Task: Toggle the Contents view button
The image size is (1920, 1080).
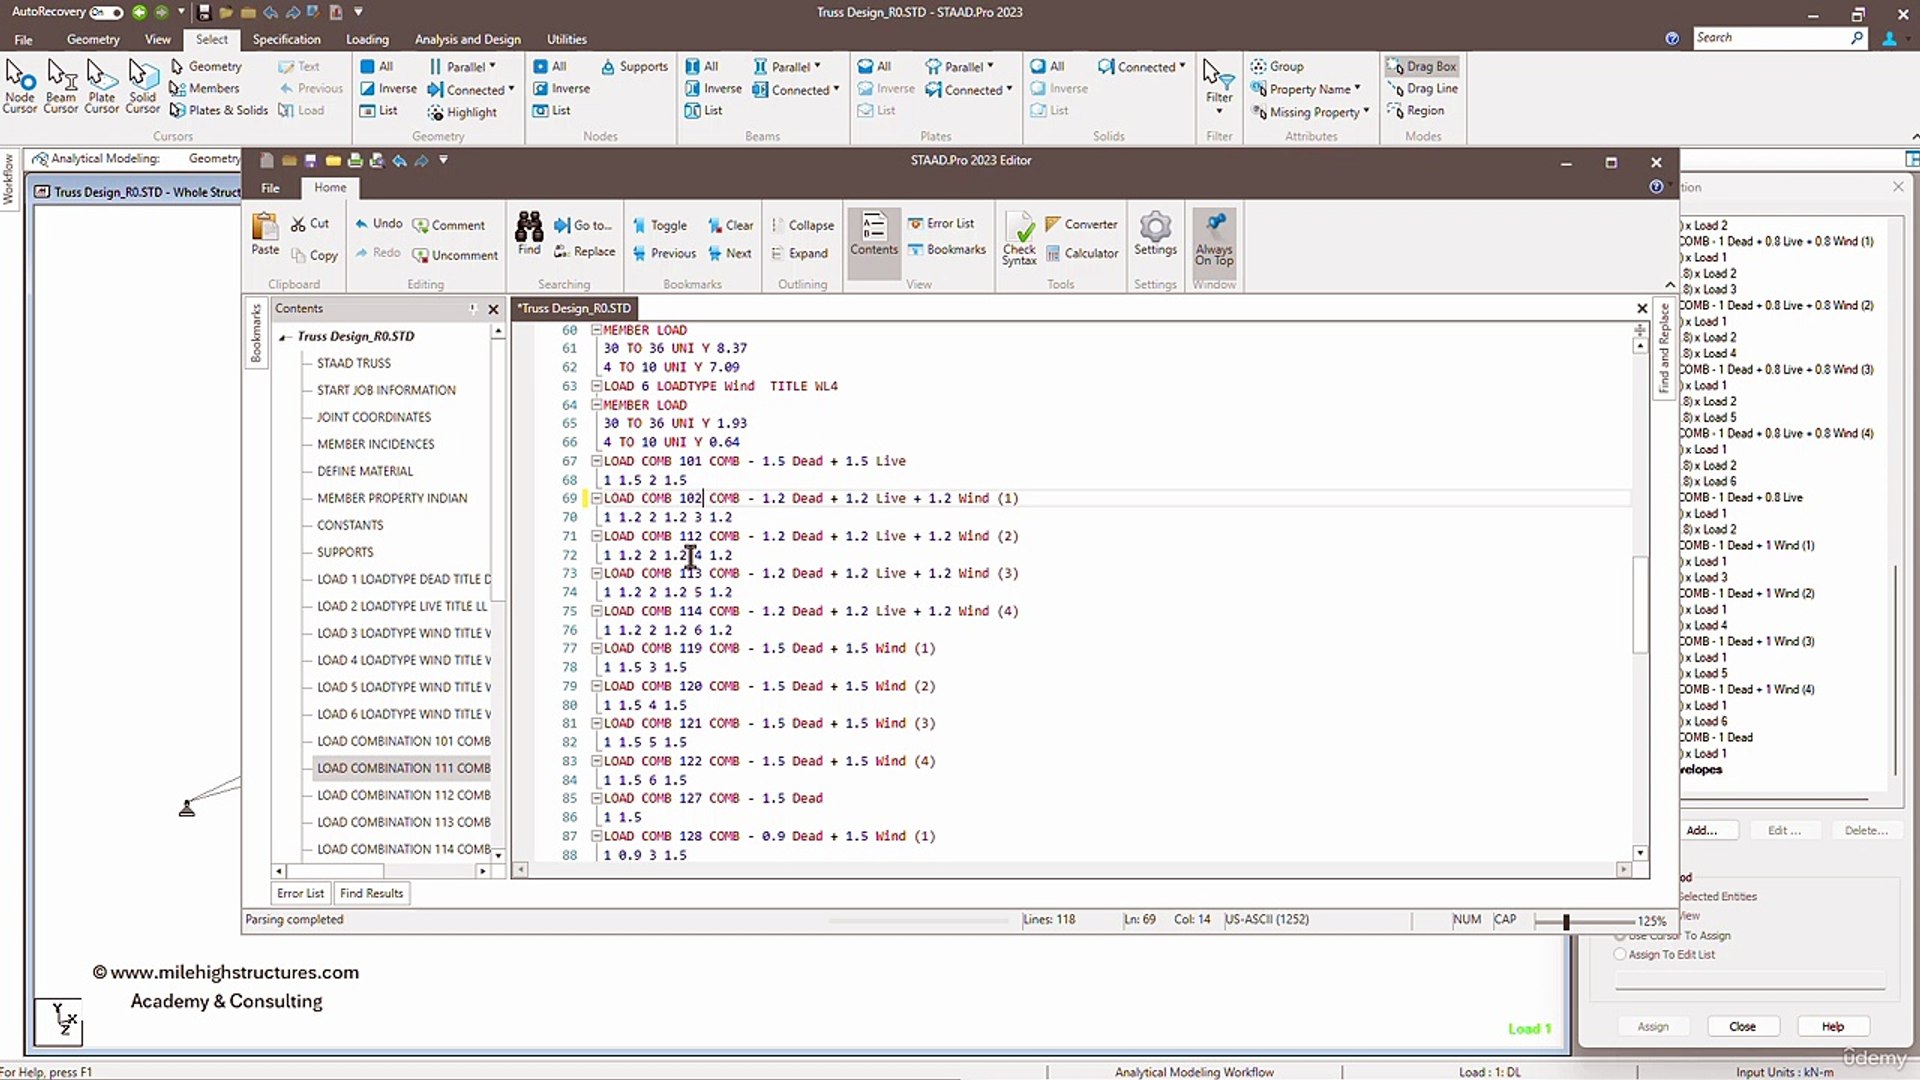Action: pyautogui.click(x=874, y=234)
